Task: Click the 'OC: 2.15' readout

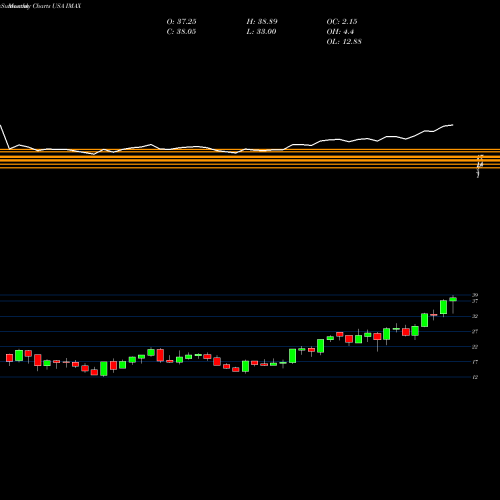Action: click(x=342, y=22)
